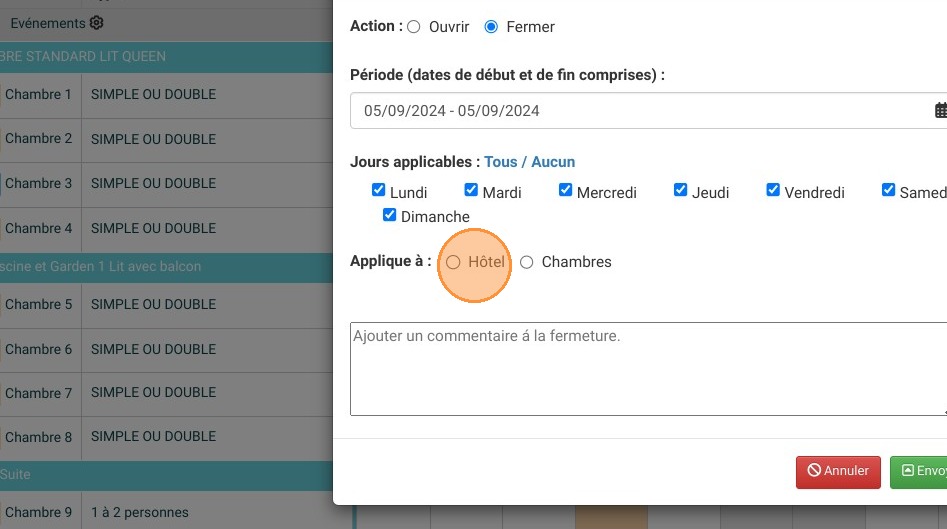
Task: Select the Chambre 3 row label
Action: click(39, 184)
